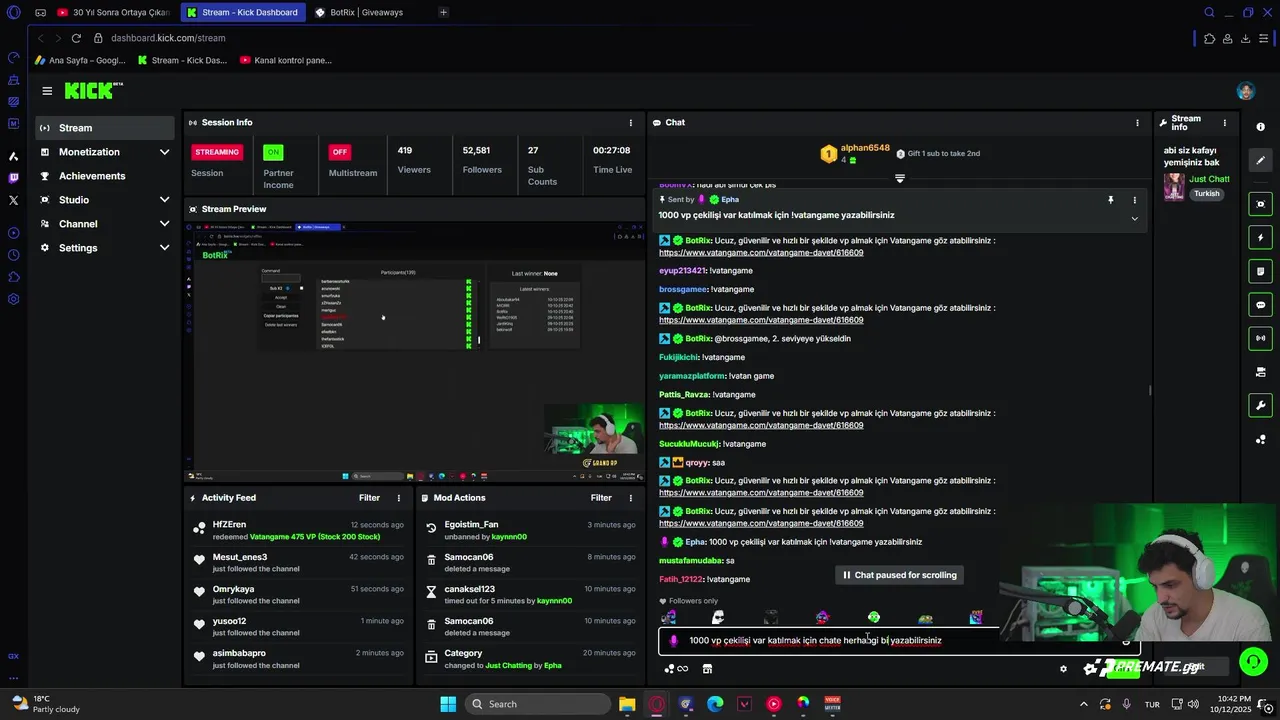Toggle Session Info broadcast panel icon
The width and height of the screenshot is (1280, 720).
1260,338
